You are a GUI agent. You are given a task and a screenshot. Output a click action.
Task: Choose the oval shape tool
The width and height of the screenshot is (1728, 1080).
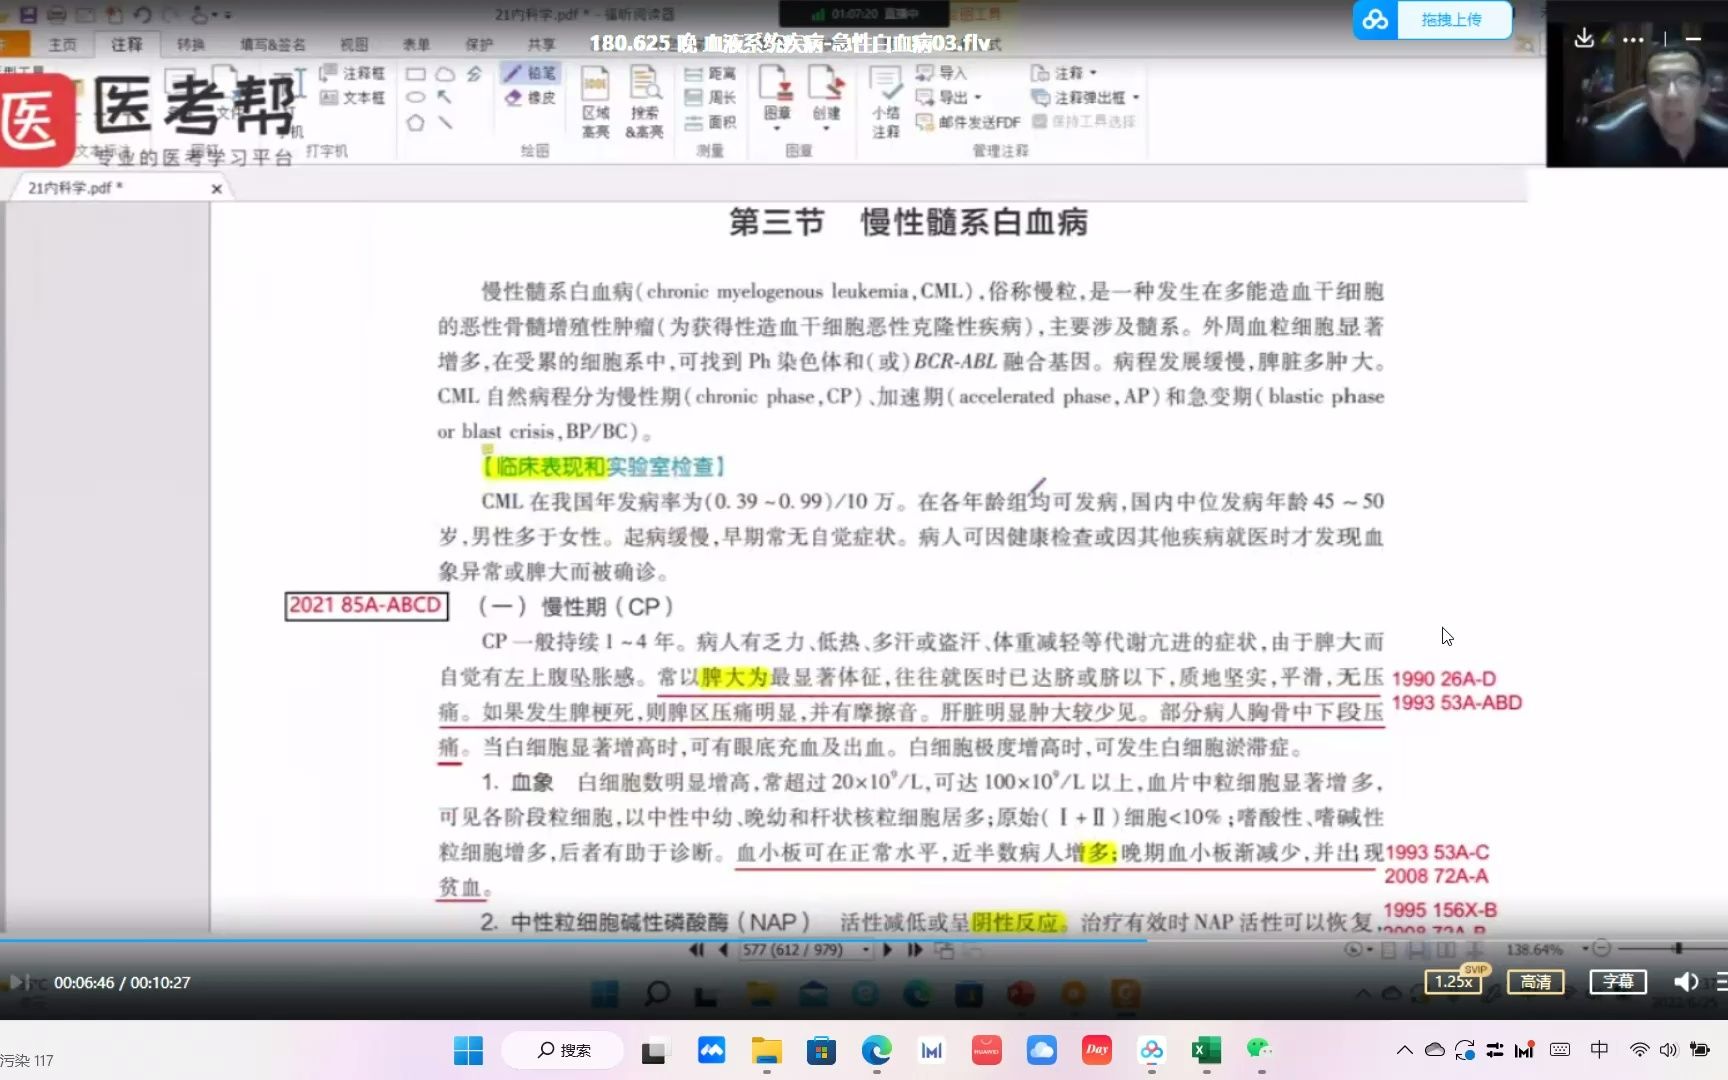click(416, 98)
